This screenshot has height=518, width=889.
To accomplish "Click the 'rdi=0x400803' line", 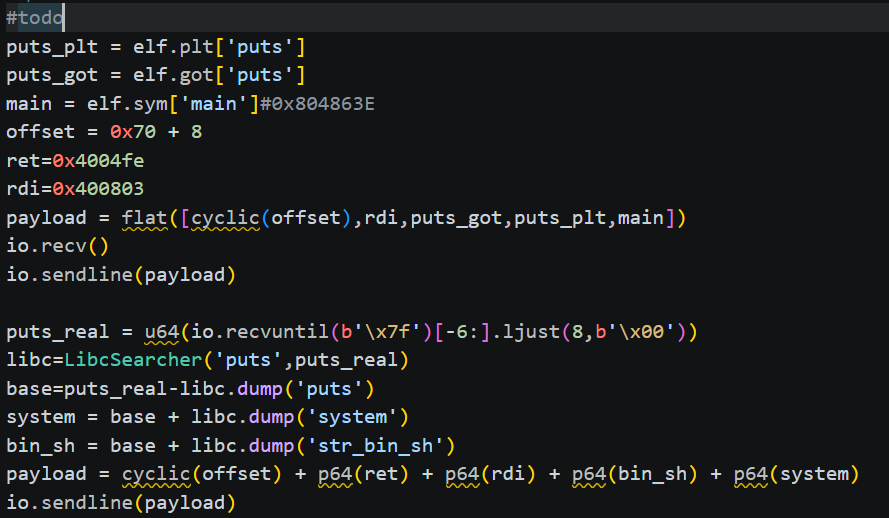I will point(75,189).
